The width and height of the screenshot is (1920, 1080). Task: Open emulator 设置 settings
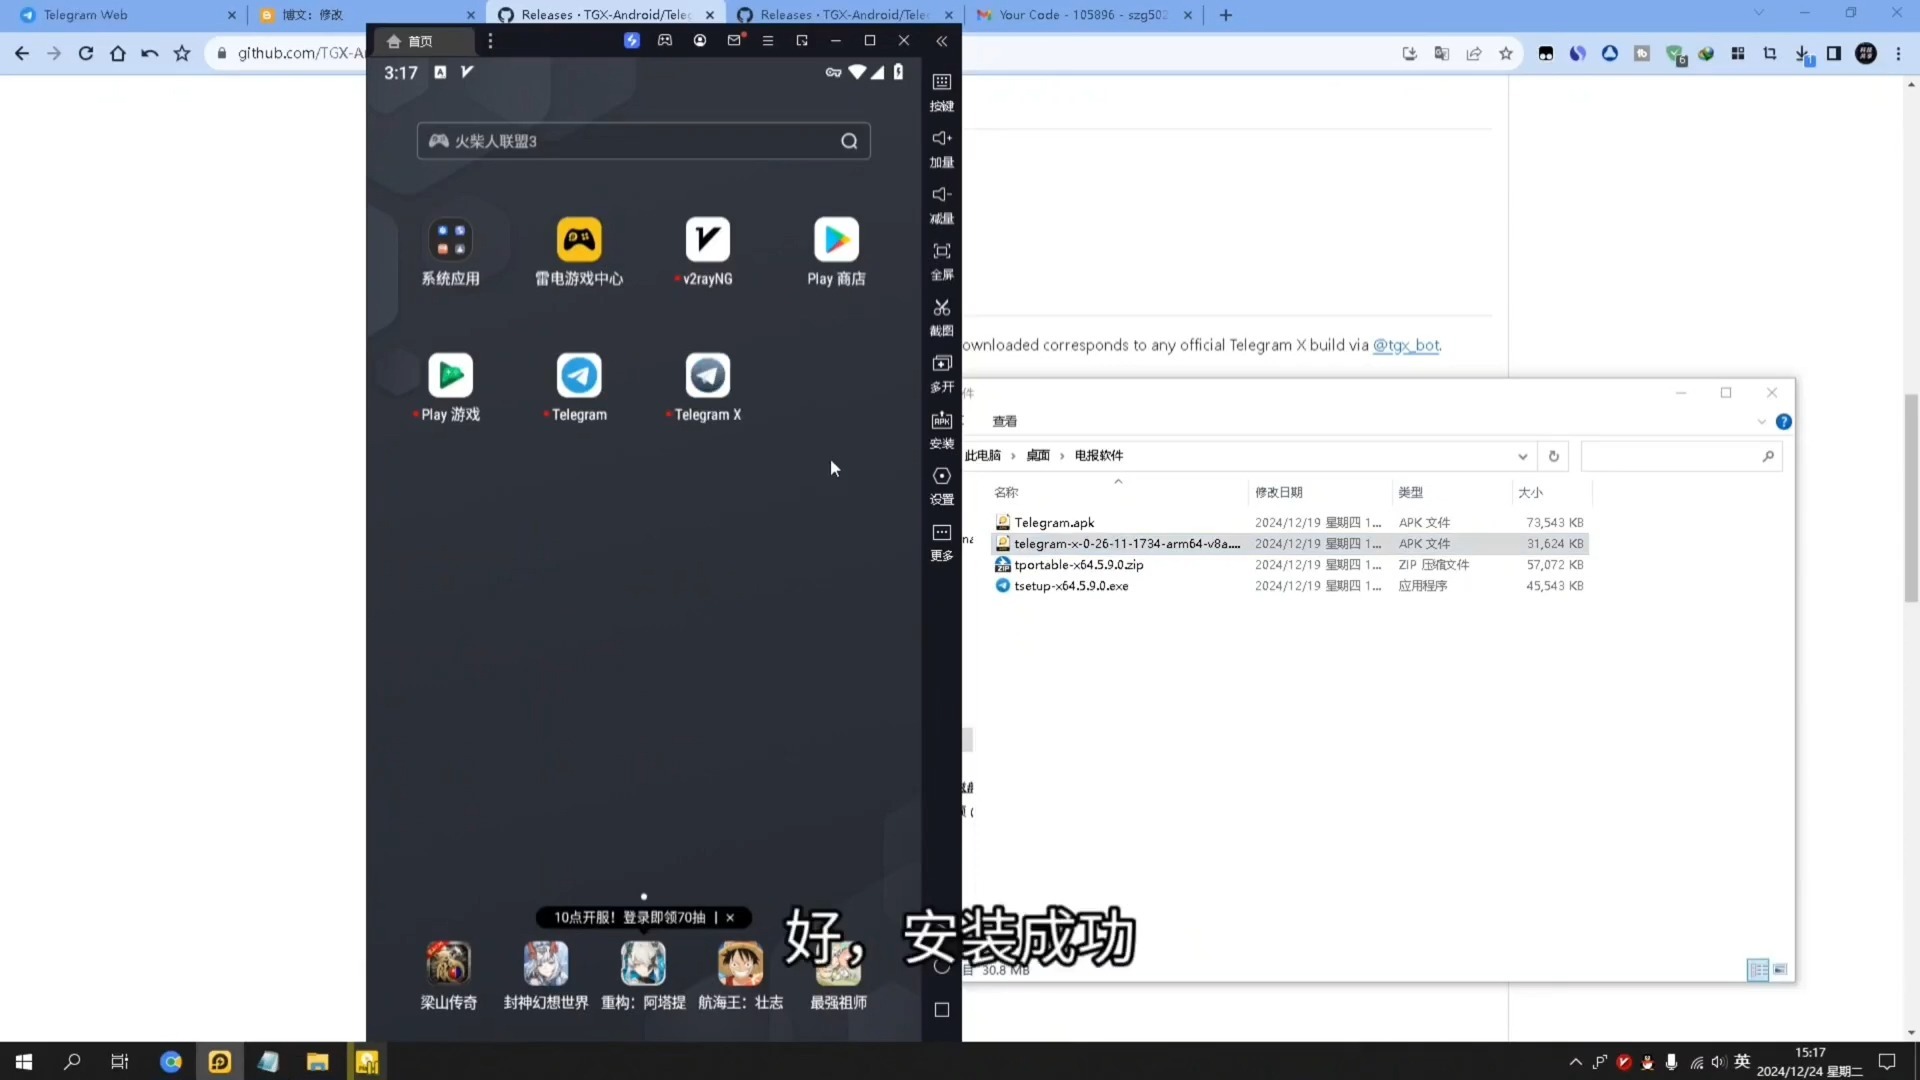pos(941,476)
